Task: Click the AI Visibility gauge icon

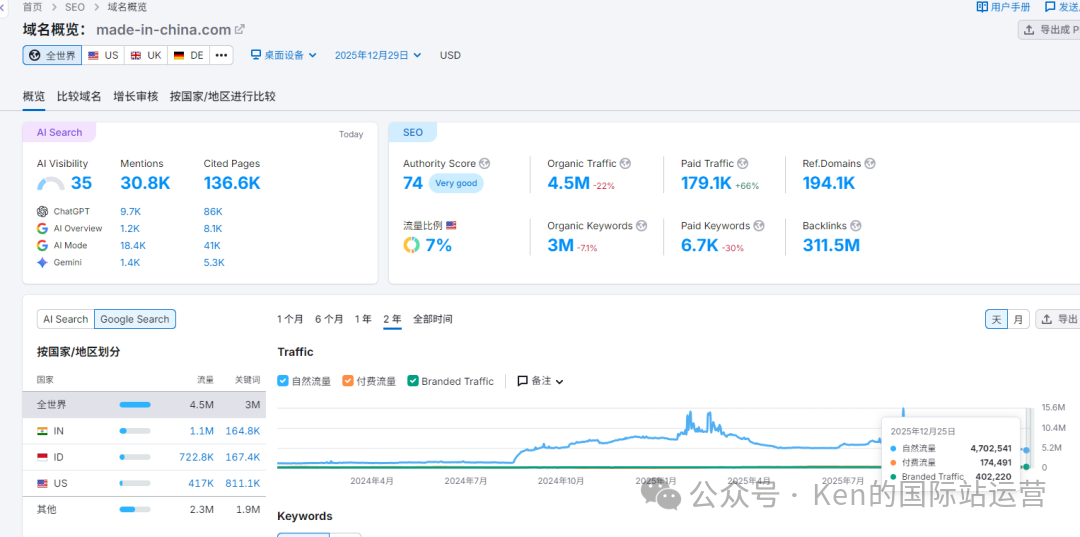Action: coord(51,183)
